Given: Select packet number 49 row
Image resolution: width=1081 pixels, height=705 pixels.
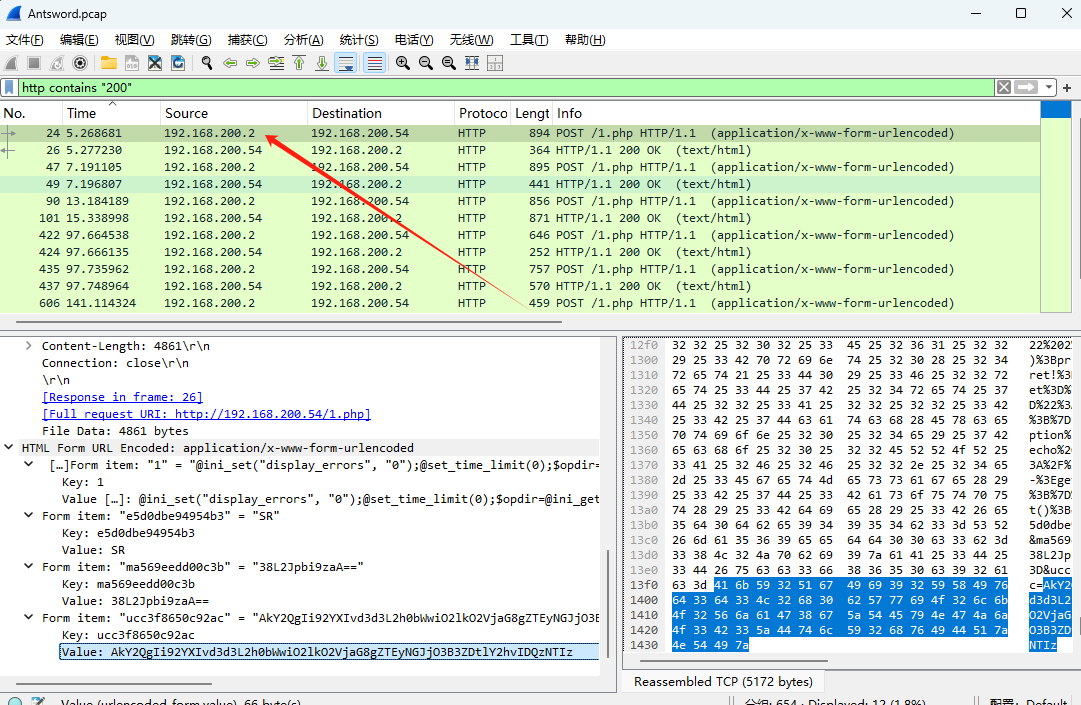Looking at the screenshot, I should tap(520, 184).
